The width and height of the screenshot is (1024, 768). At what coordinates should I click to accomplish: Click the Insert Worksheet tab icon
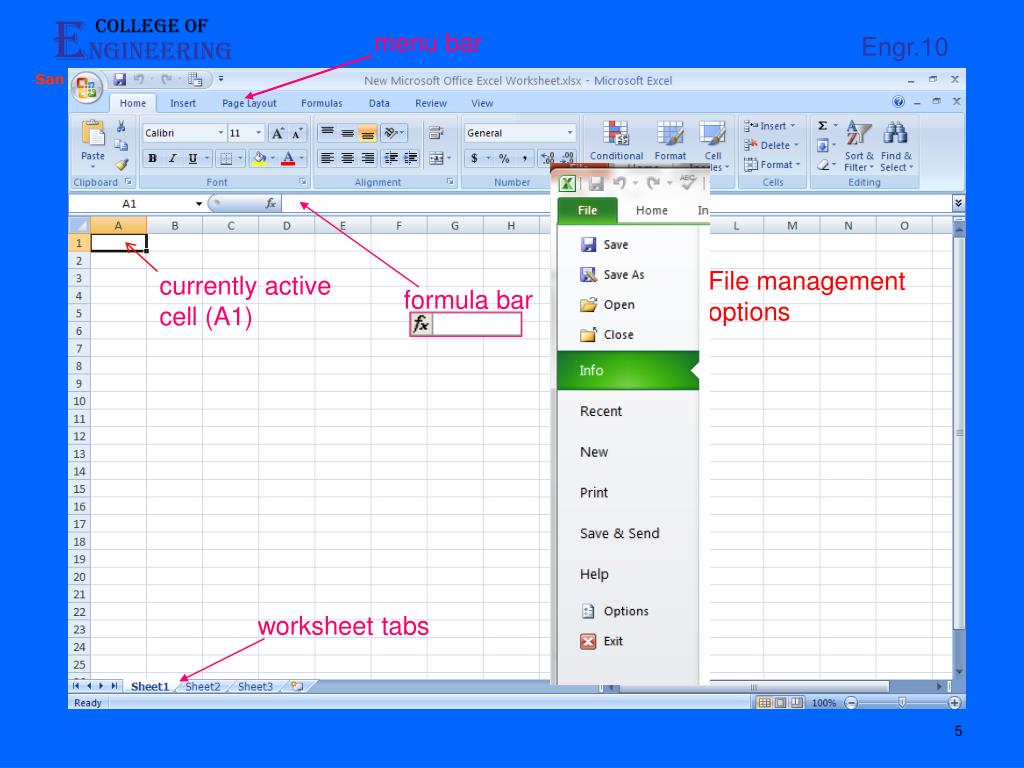point(297,686)
